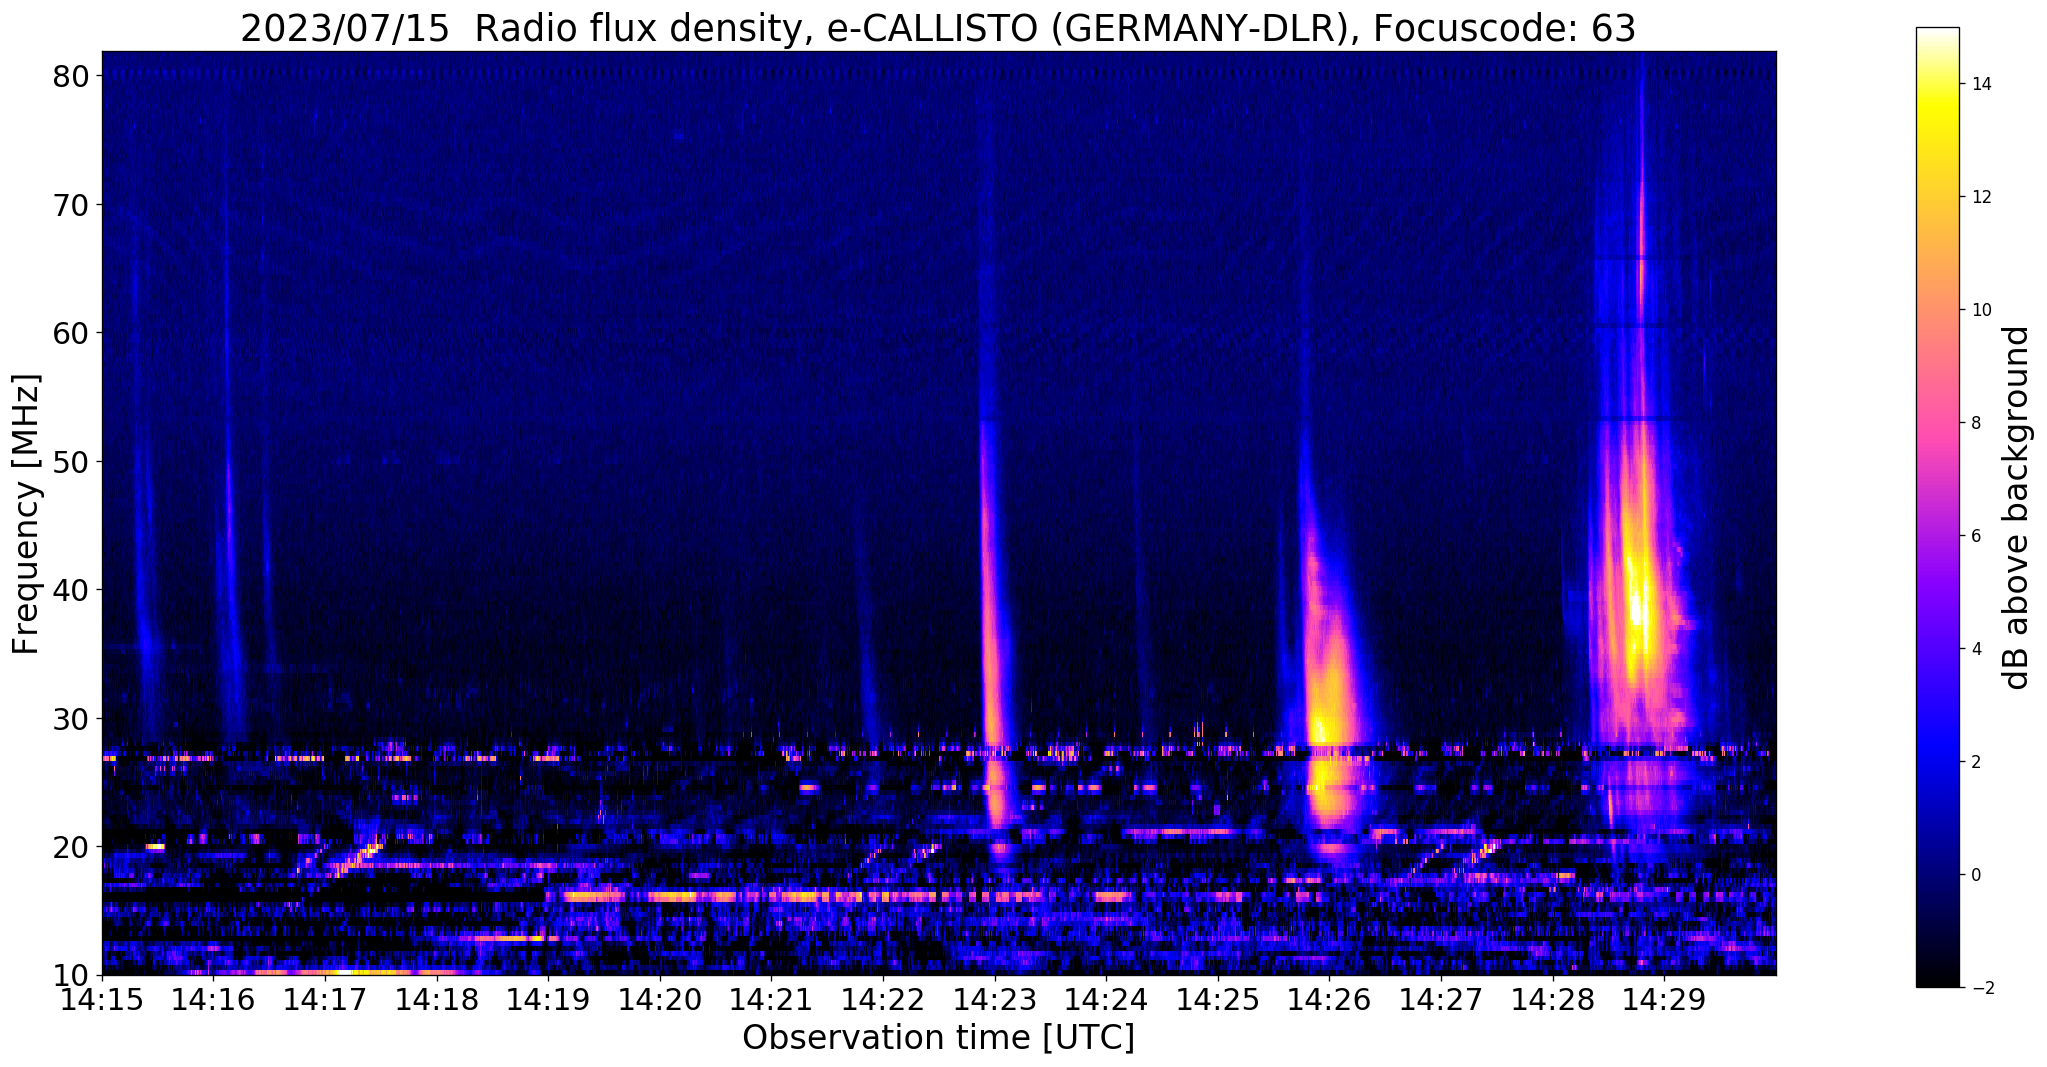
Task: Click the purple region of the colorbar near 5
Action: (x=1937, y=592)
